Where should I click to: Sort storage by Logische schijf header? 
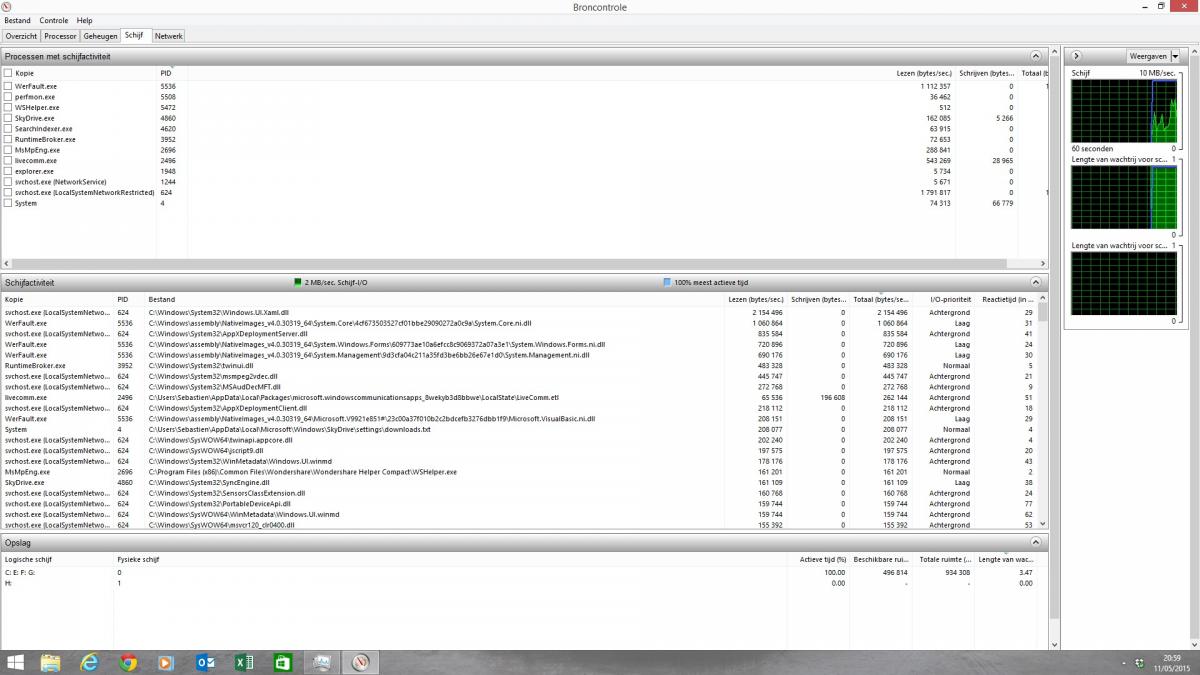57,559
